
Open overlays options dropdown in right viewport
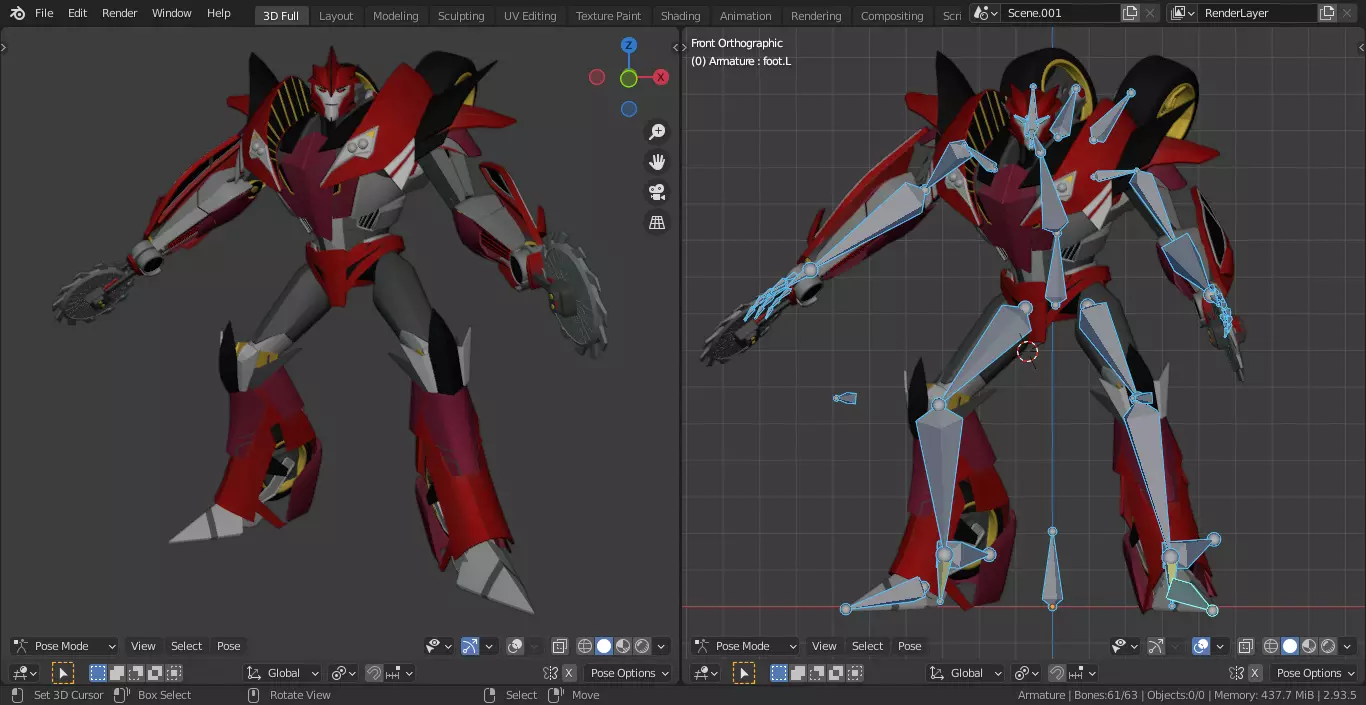coord(1220,646)
